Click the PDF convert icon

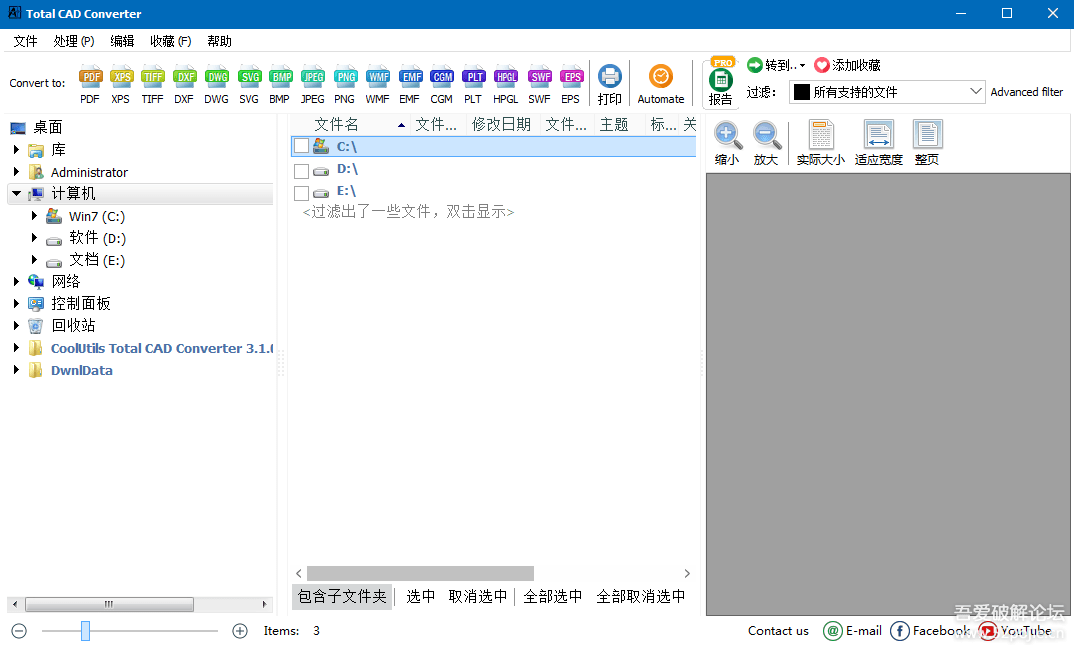[90, 78]
